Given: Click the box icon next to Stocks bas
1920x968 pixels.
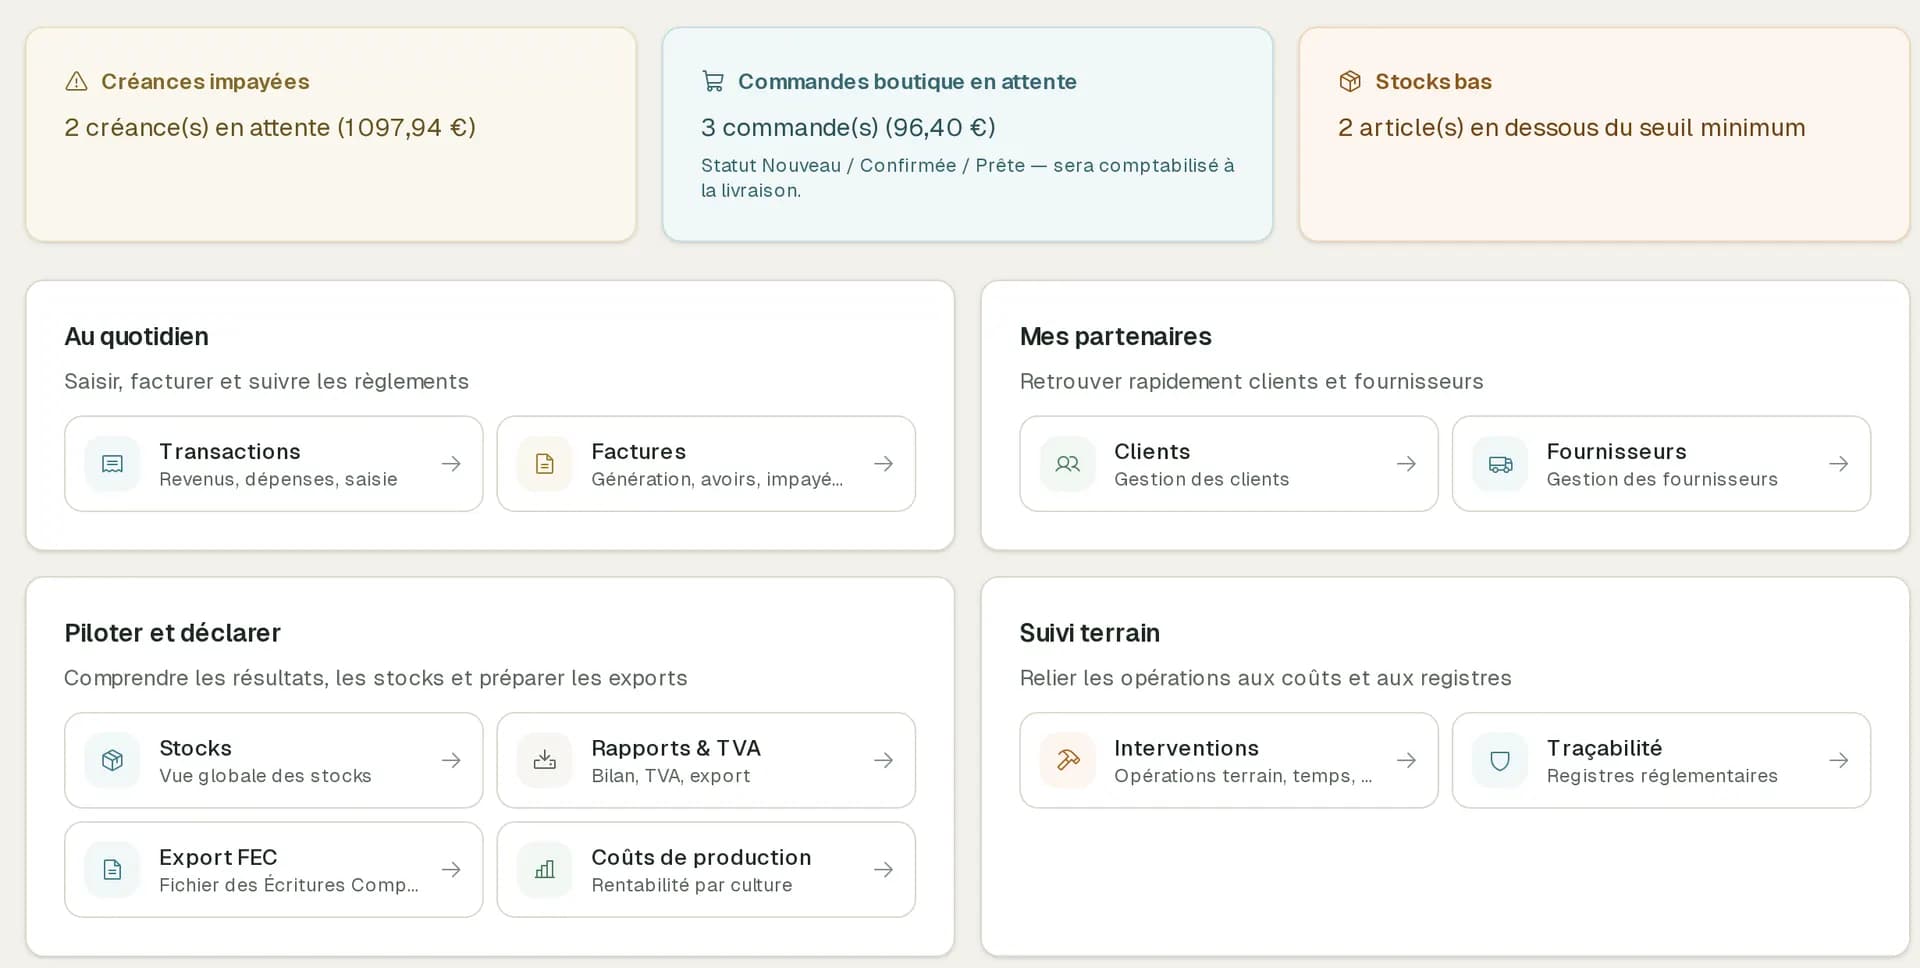Looking at the screenshot, I should pyautogui.click(x=1350, y=82).
